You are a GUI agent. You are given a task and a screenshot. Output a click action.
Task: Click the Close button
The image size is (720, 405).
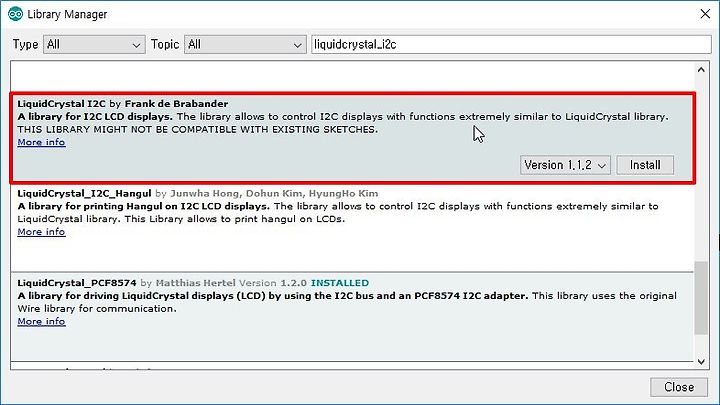pos(679,387)
